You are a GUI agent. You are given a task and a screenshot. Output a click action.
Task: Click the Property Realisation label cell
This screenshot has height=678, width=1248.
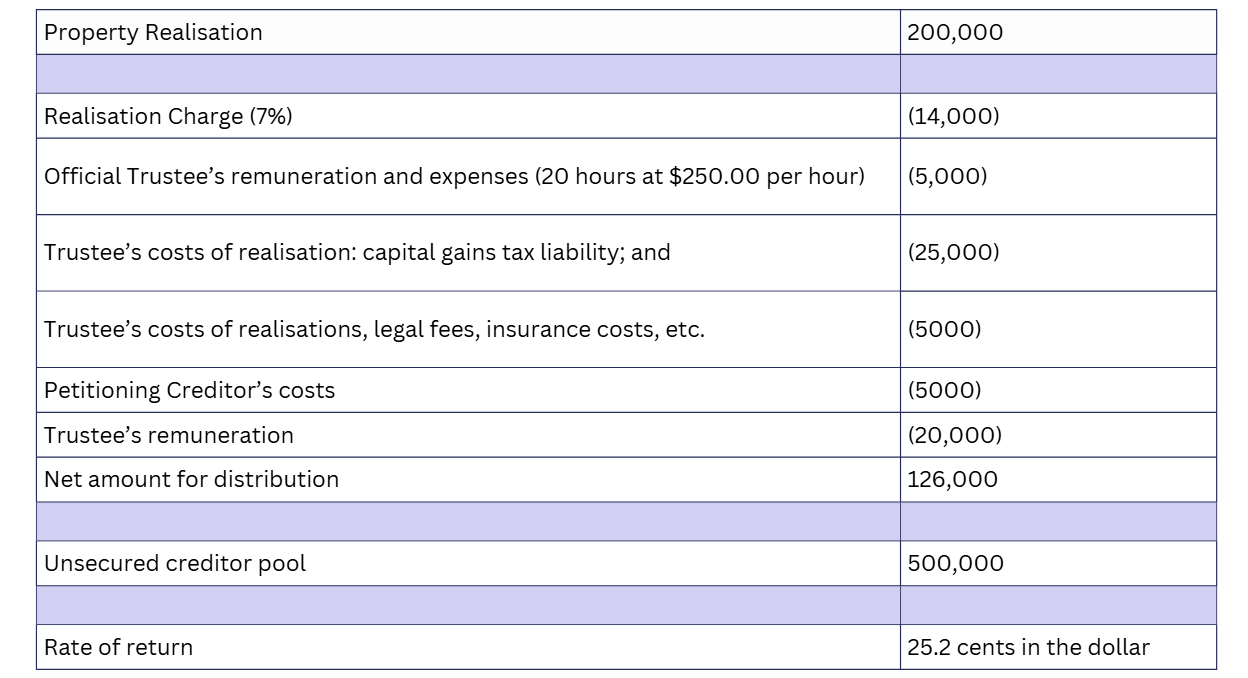pos(153,32)
